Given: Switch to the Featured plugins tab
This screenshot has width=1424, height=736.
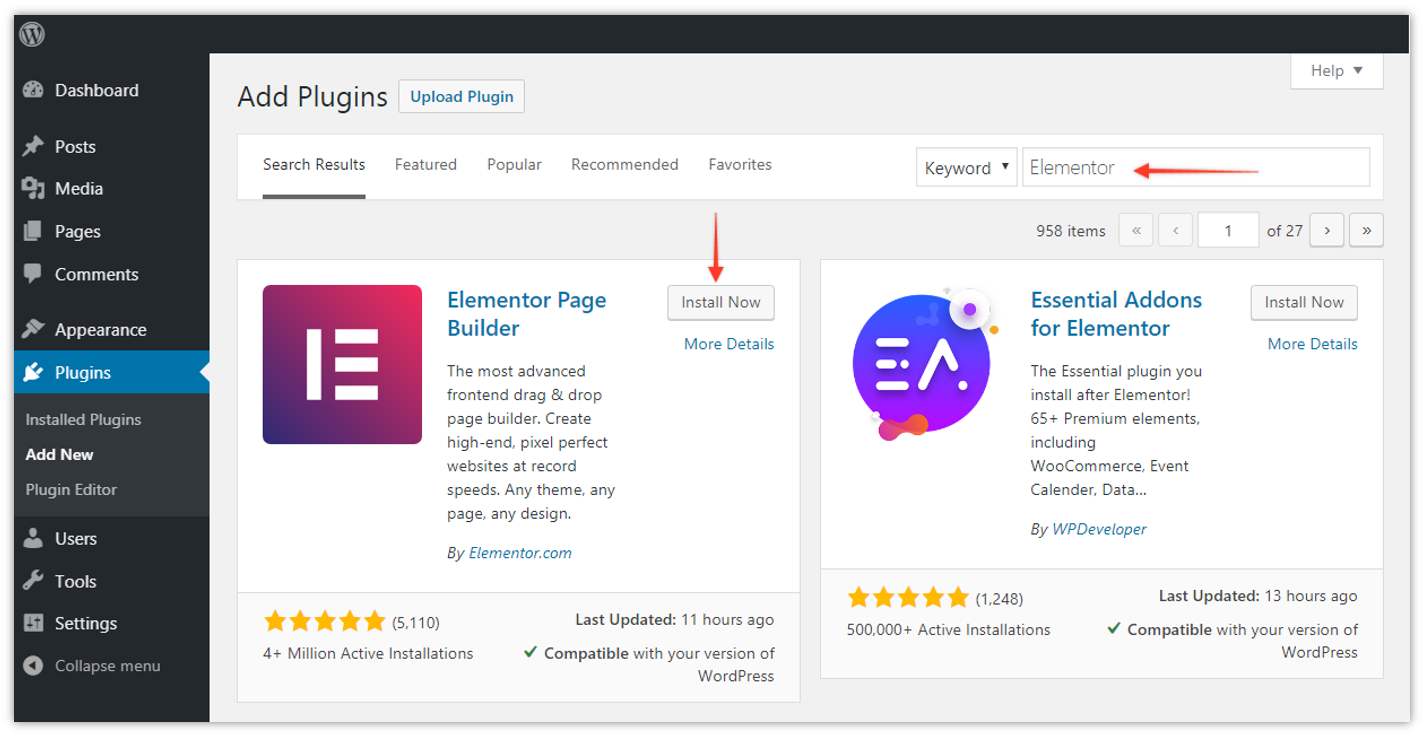Looking at the screenshot, I should point(425,164).
